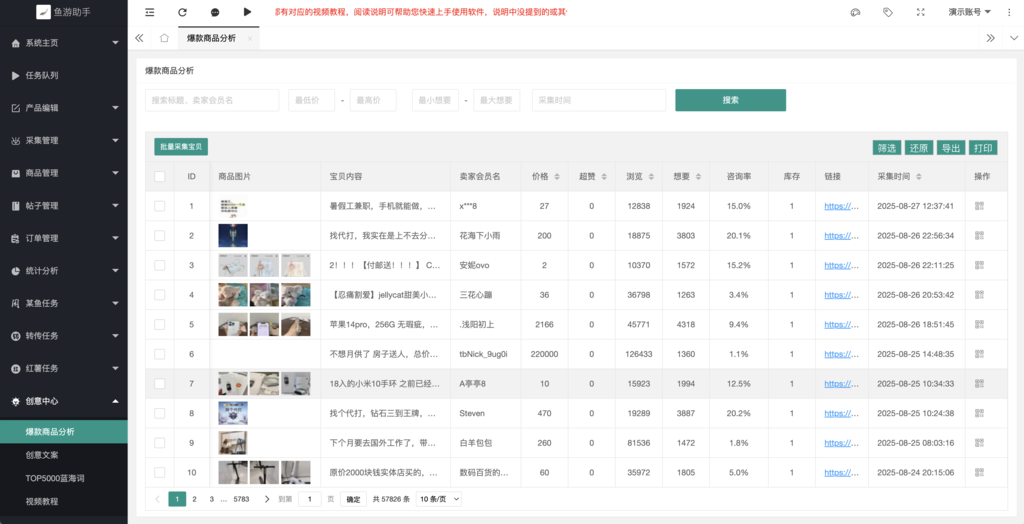The width and height of the screenshot is (1024, 524).
Task: Click the tag icon in the header
Action: tap(888, 12)
